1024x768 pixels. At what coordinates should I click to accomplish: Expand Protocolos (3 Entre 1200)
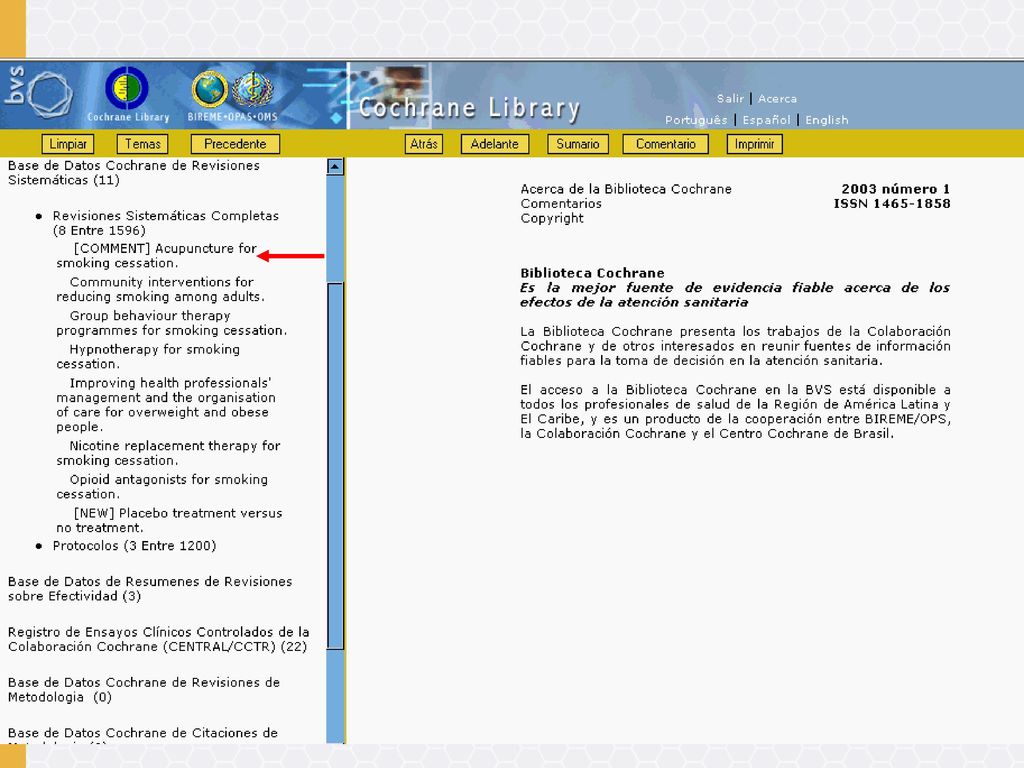(x=135, y=546)
